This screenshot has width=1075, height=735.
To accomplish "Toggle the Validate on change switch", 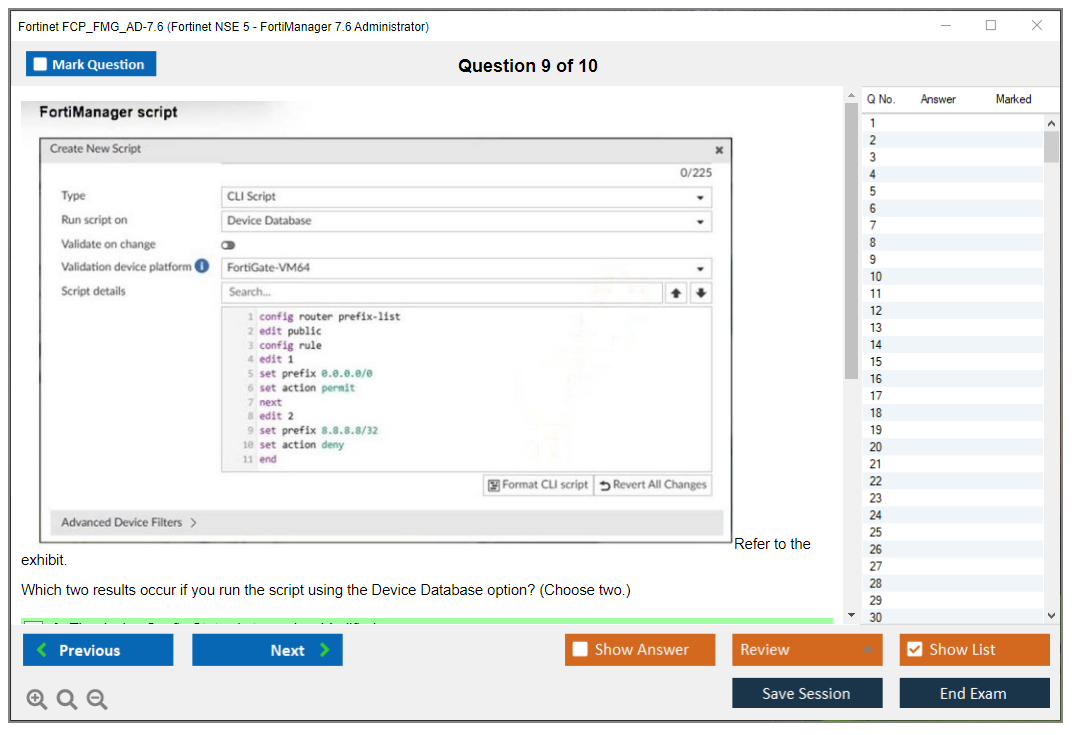I will click(x=228, y=244).
